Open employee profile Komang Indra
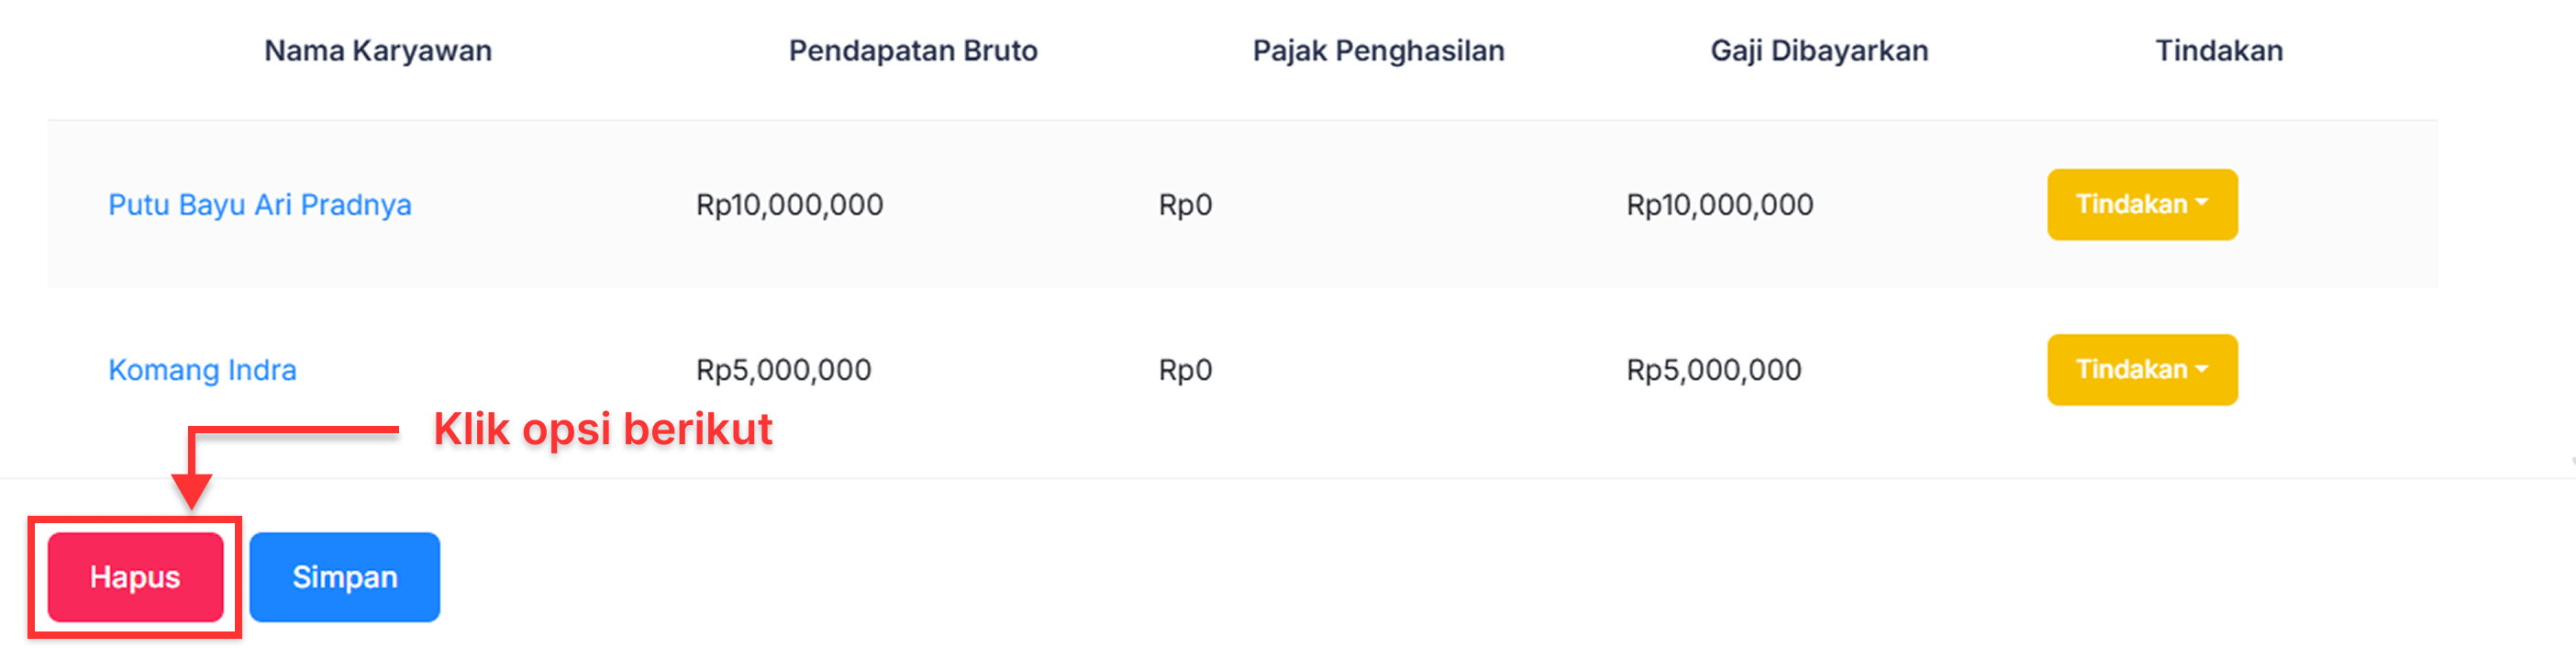Screen dimensions: 2576x648 [202, 369]
